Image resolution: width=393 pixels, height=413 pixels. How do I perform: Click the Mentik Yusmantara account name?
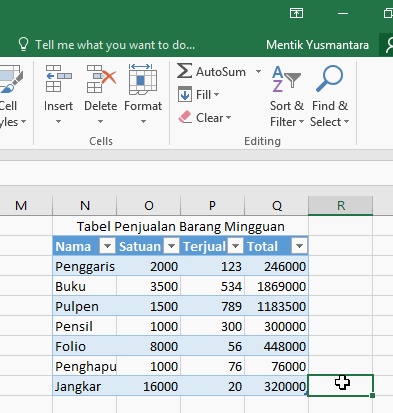point(317,45)
